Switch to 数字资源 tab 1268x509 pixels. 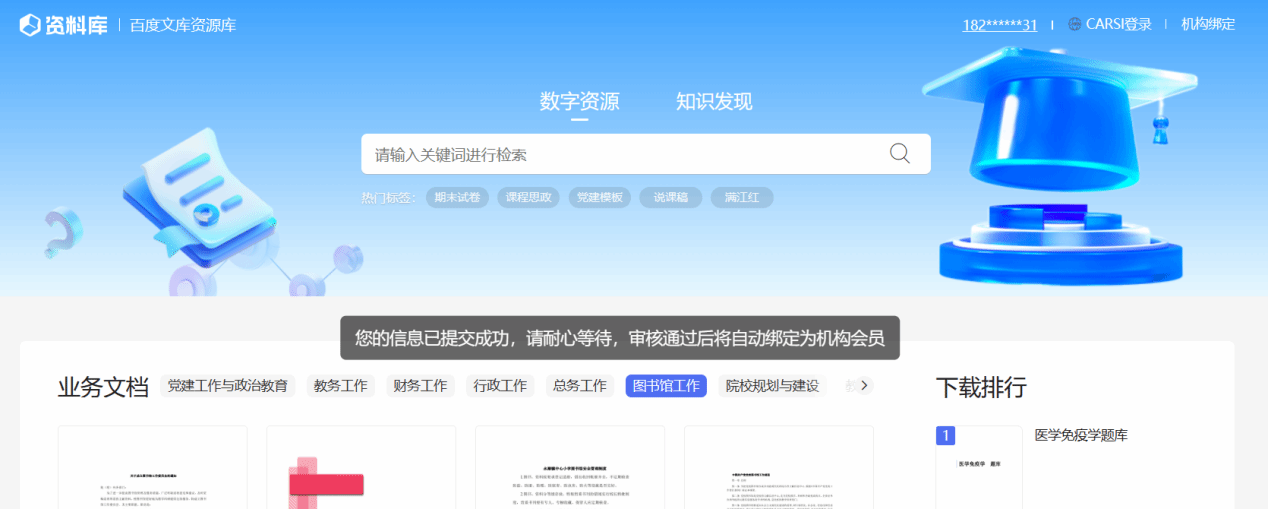tap(579, 102)
